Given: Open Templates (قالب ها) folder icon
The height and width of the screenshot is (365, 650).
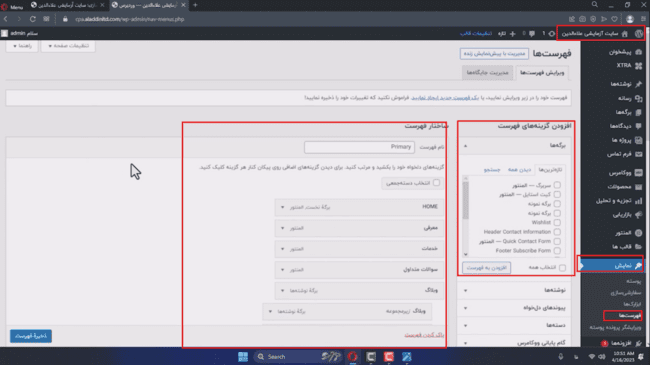Looking at the screenshot, I should click(x=638, y=247).
